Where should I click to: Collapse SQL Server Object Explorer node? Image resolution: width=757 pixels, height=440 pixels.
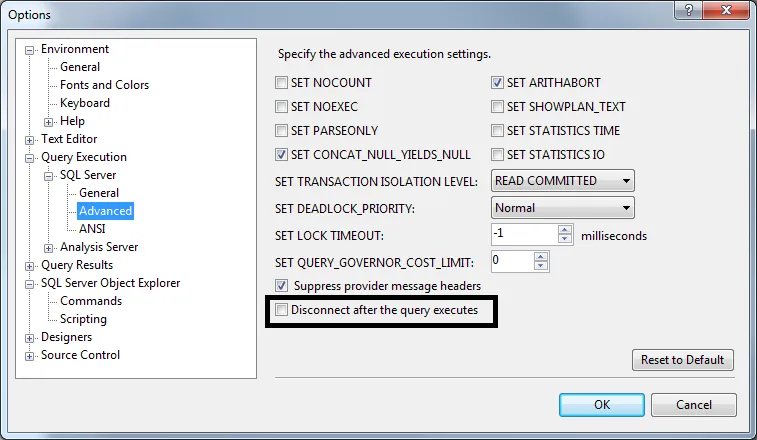[29, 284]
